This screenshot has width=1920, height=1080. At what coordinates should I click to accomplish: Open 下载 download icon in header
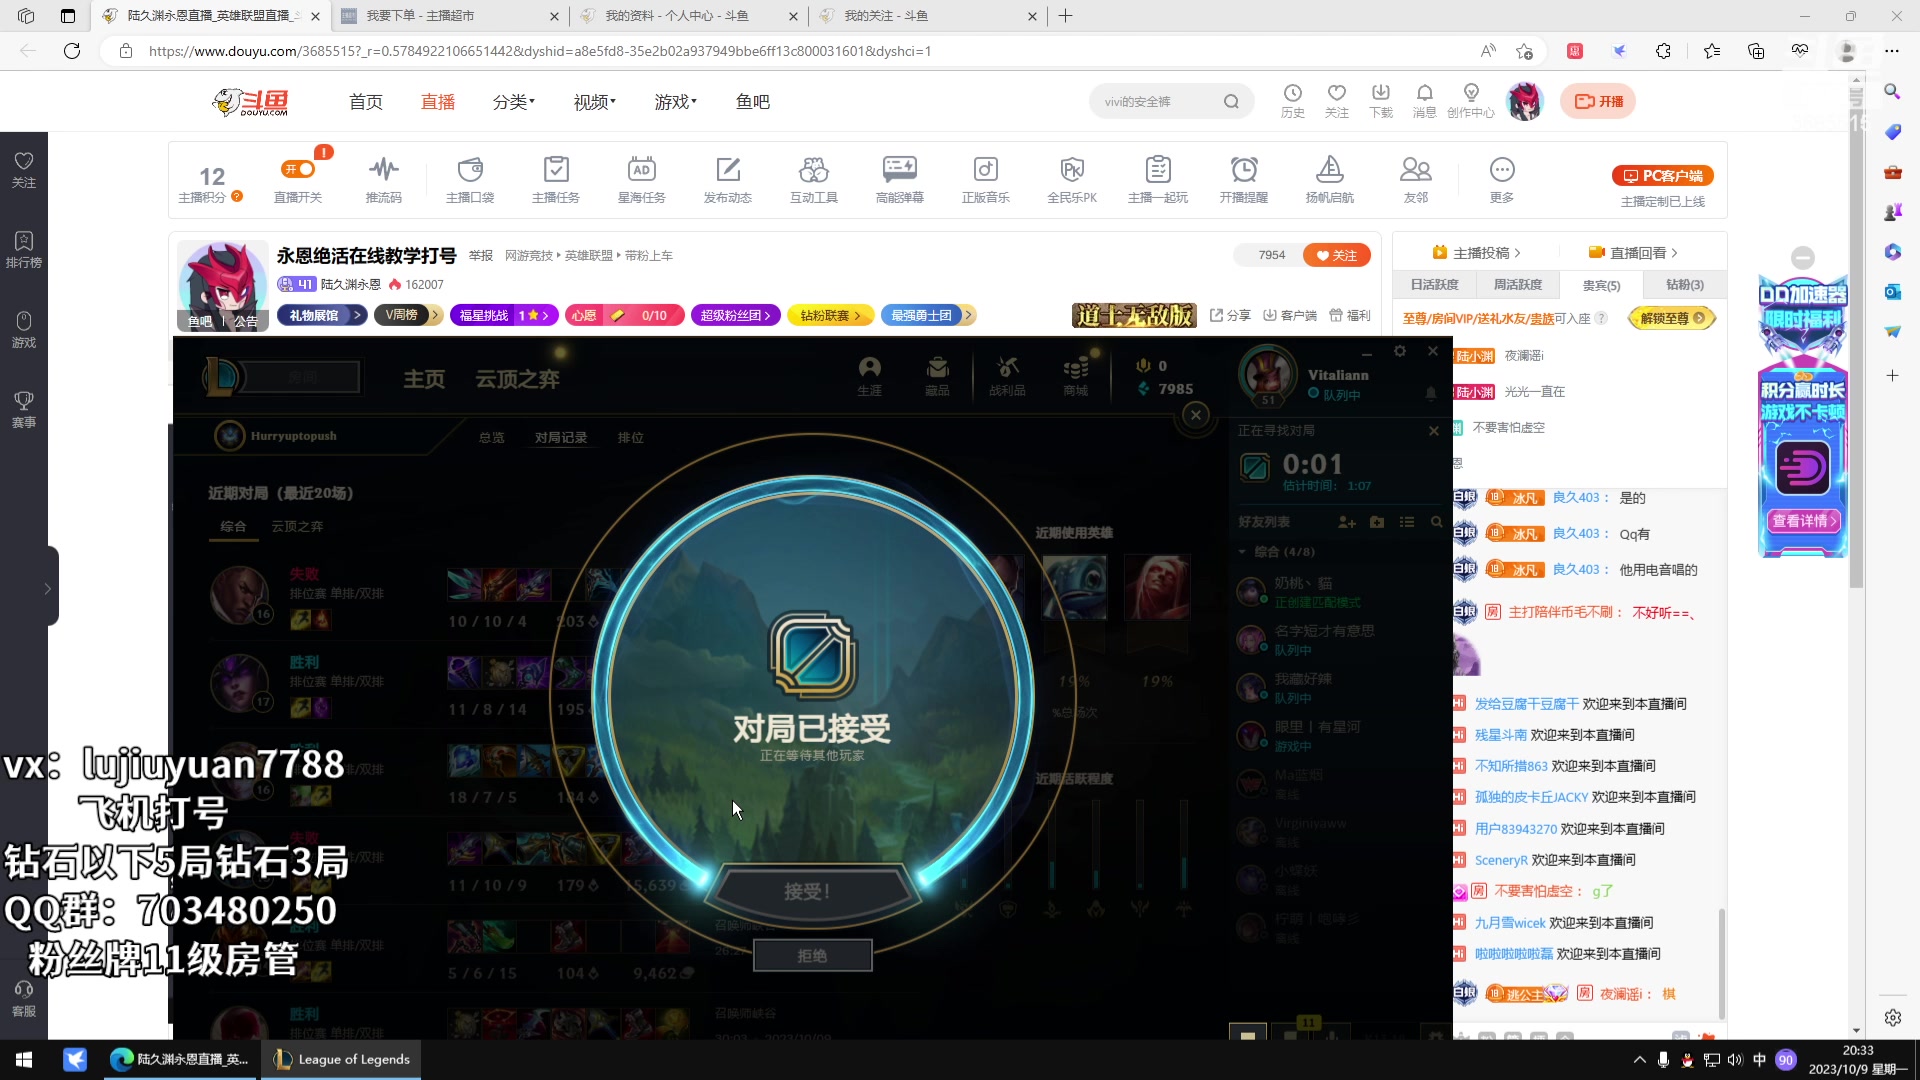tap(1381, 101)
